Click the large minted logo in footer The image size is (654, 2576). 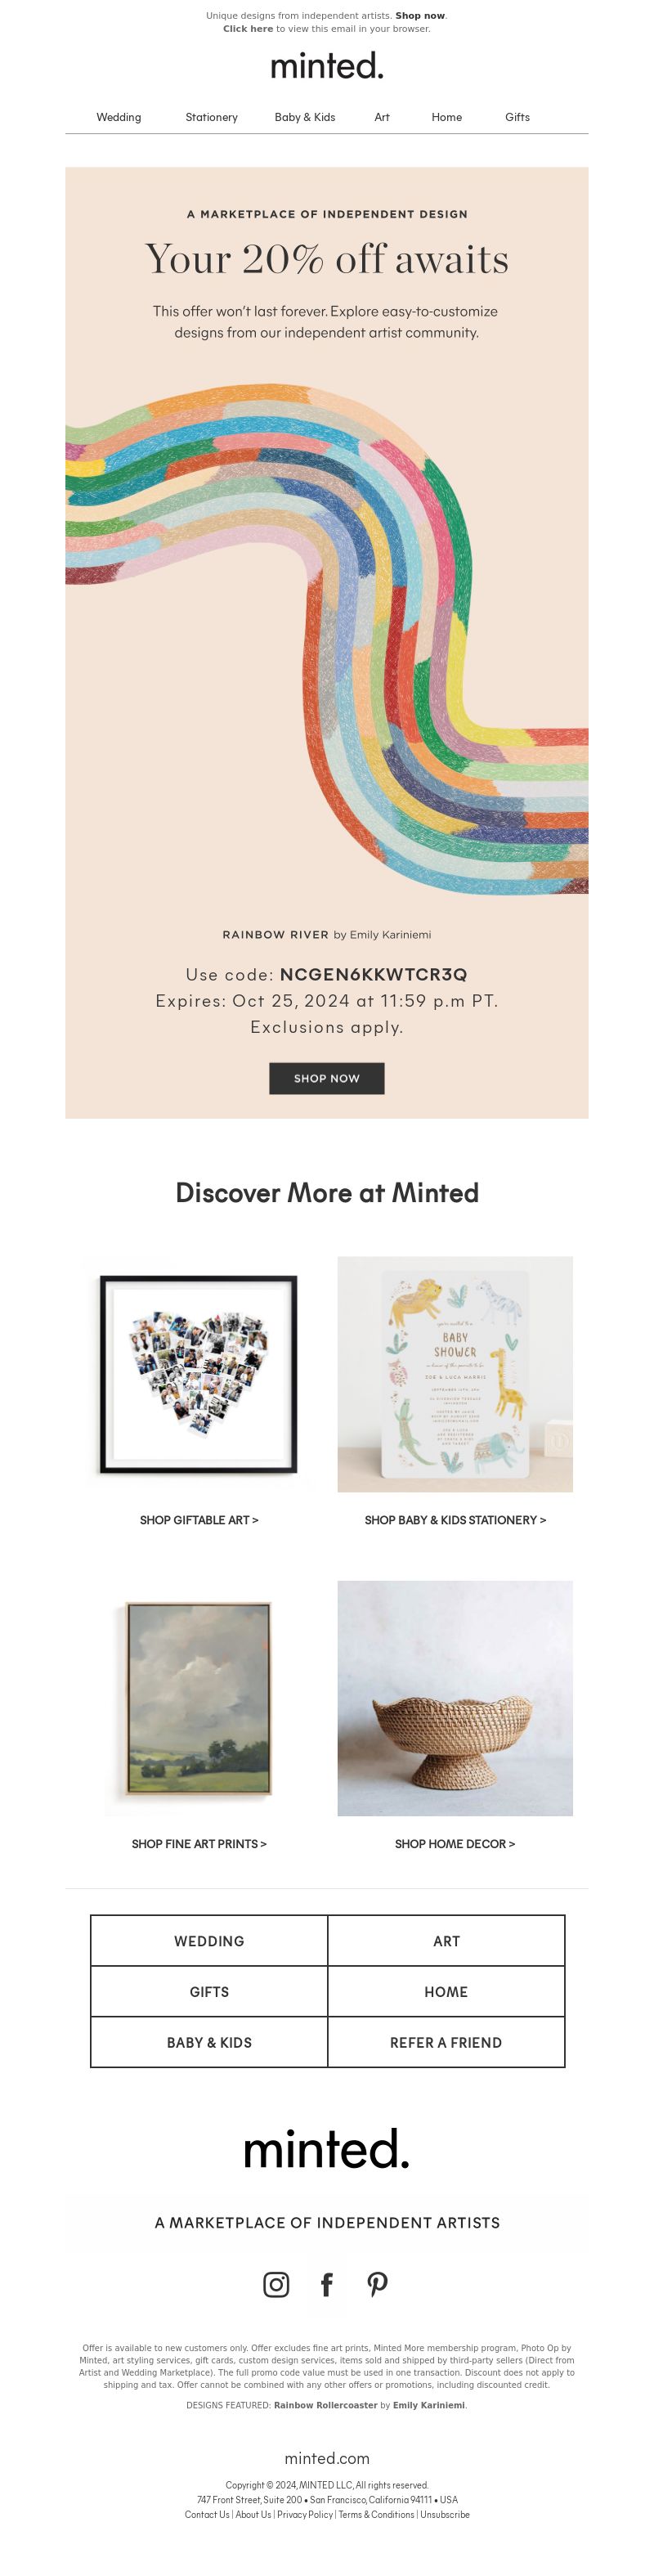coord(327,2149)
